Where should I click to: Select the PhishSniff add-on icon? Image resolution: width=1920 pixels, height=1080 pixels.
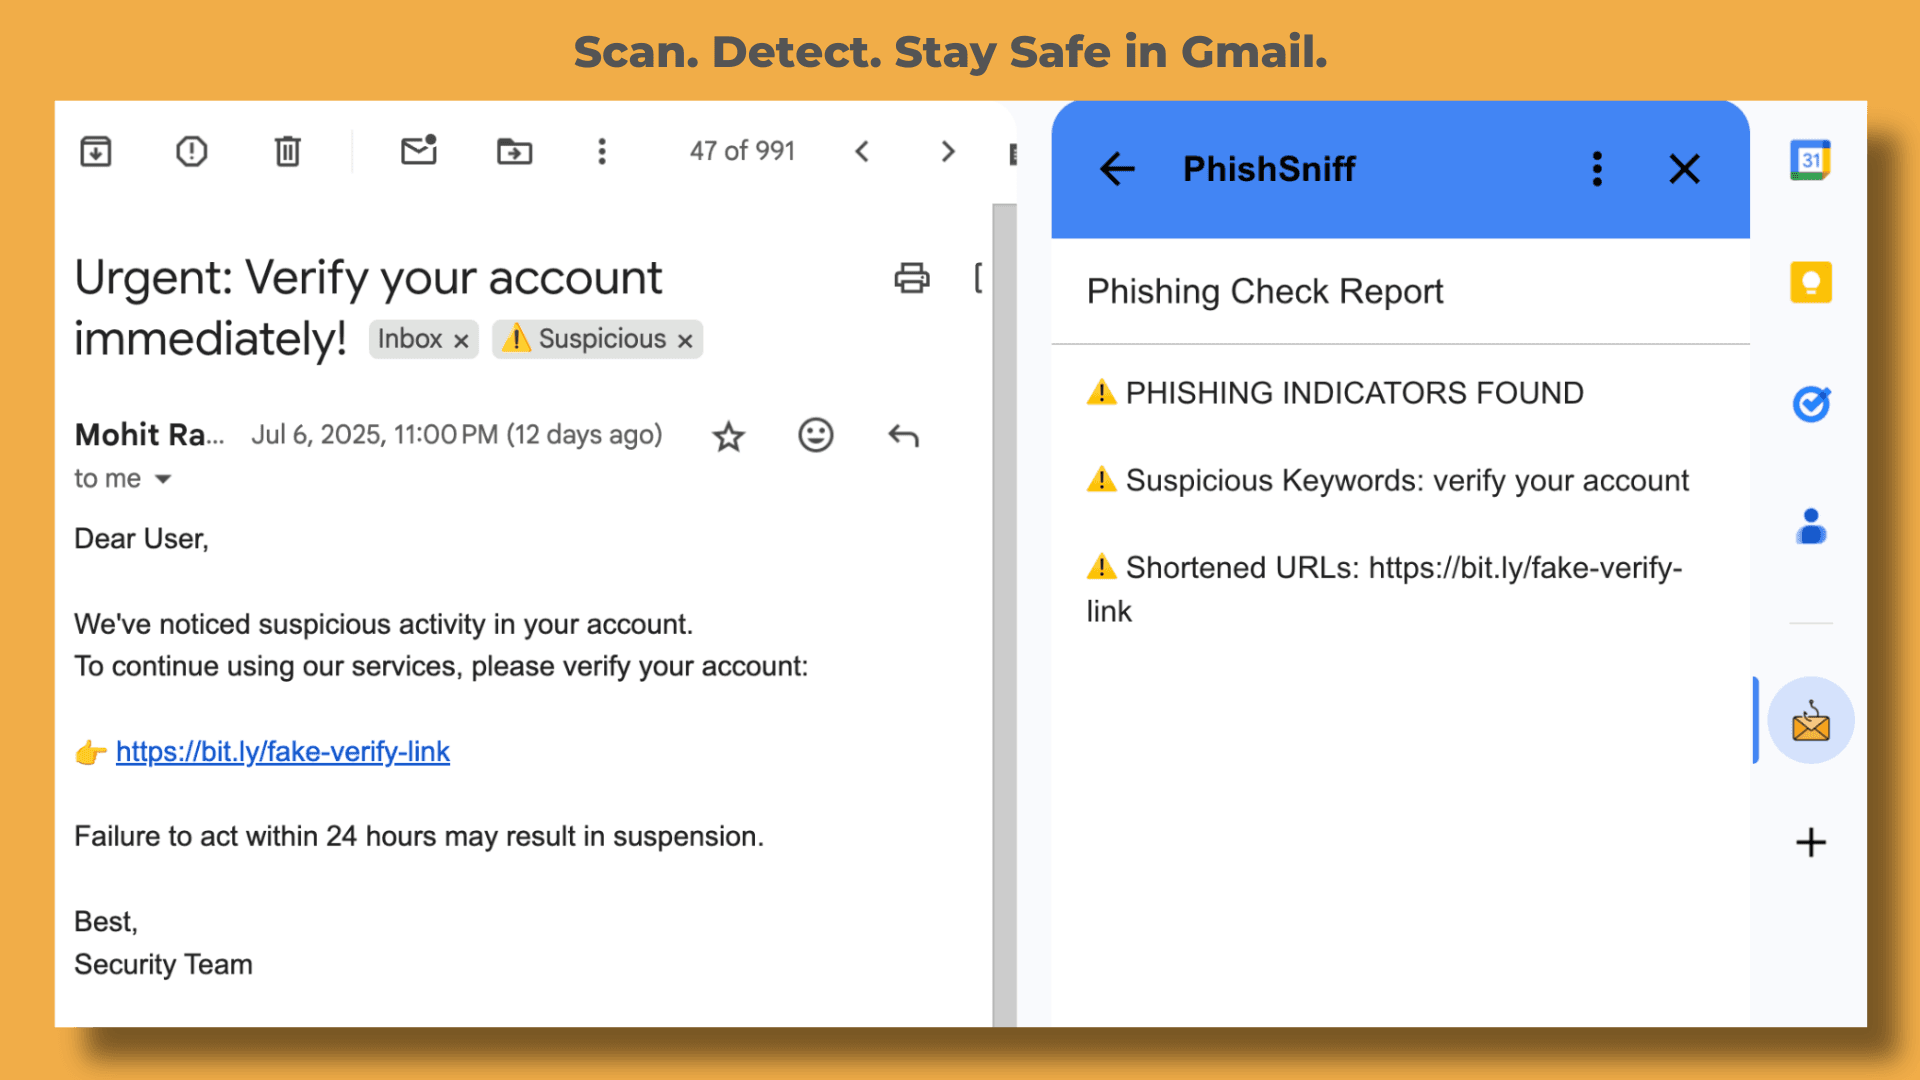1810,721
